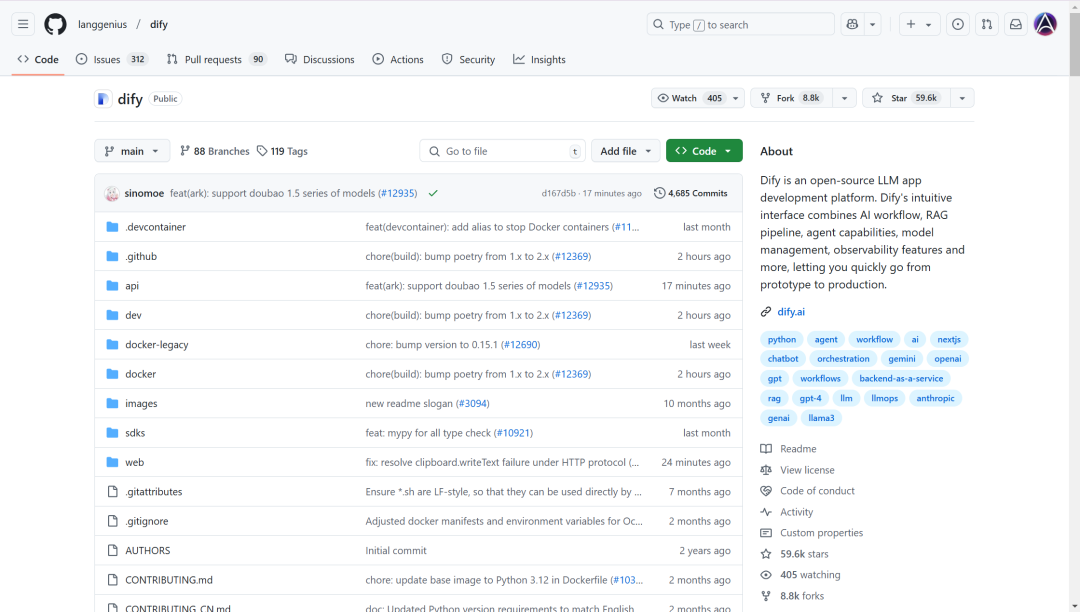Star the dify repository
The width and height of the screenshot is (1080, 612).
[906, 98]
